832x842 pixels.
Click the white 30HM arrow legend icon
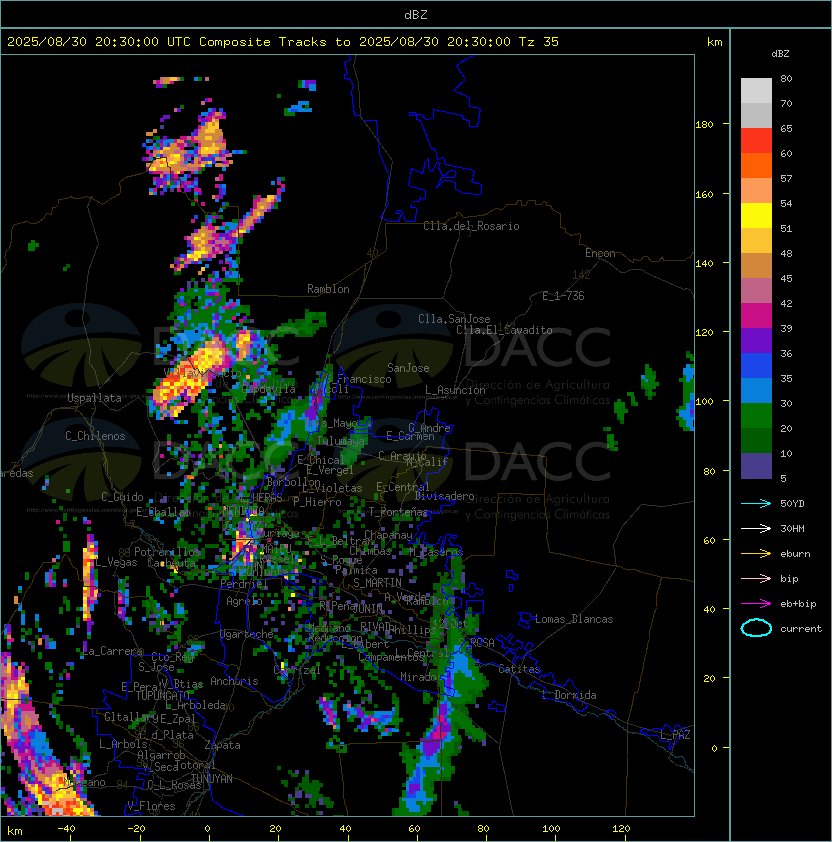(756, 528)
